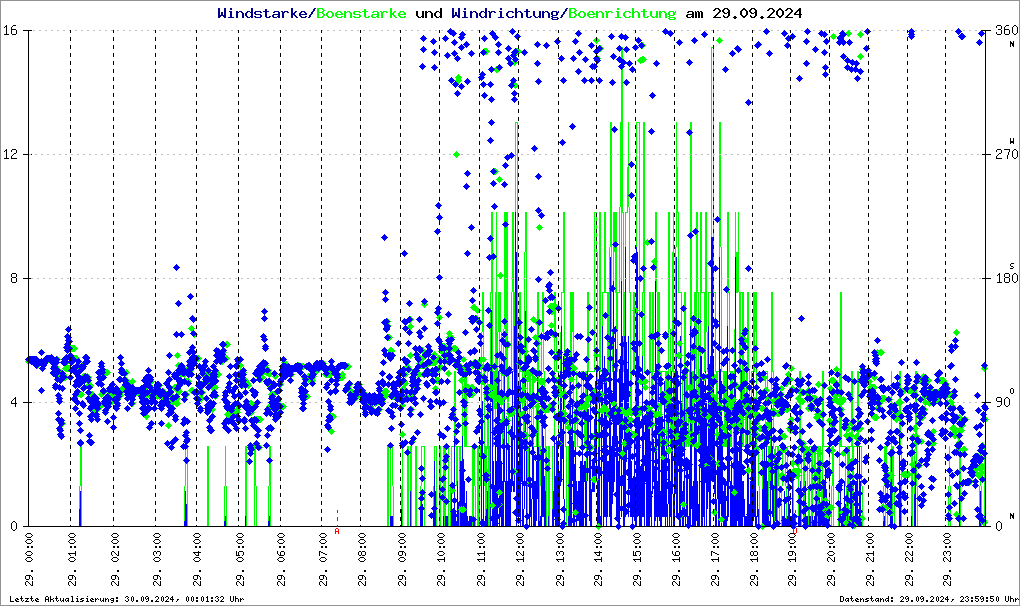Click the right axis value '180'
This screenshot has height=606, width=1020.
tap(1006, 278)
